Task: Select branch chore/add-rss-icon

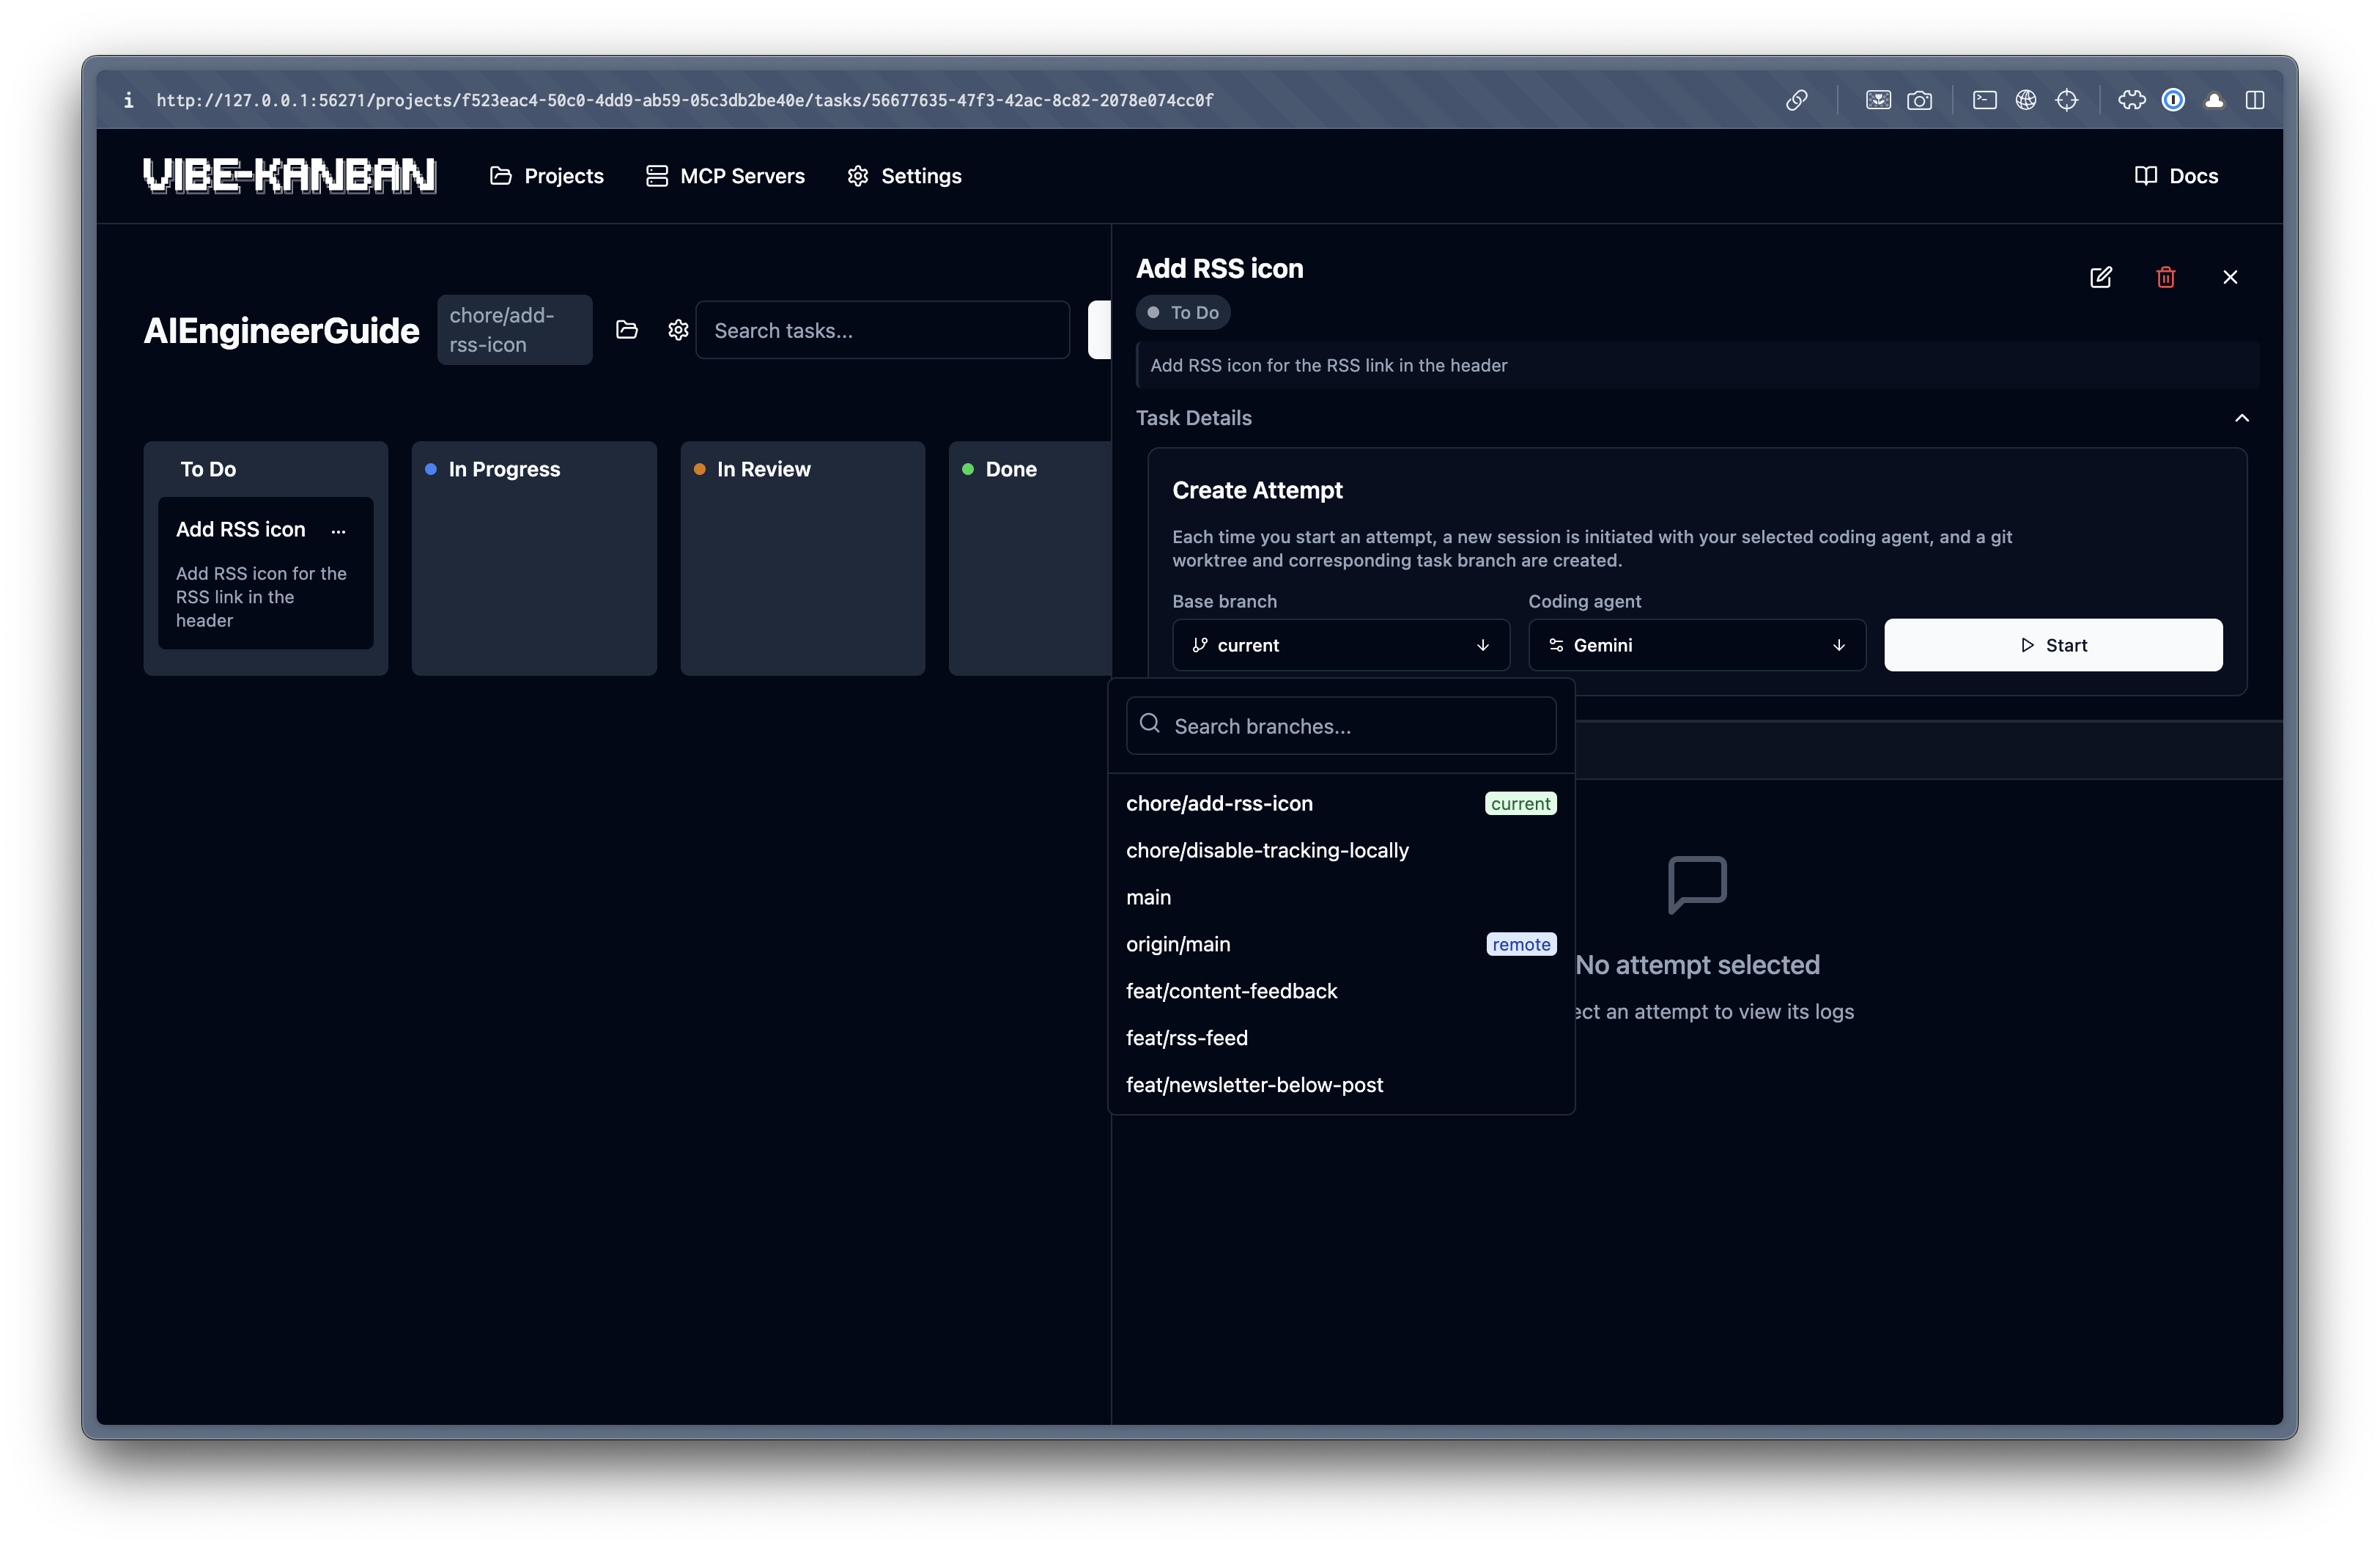Action: pyautogui.click(x=1341, y=803)
